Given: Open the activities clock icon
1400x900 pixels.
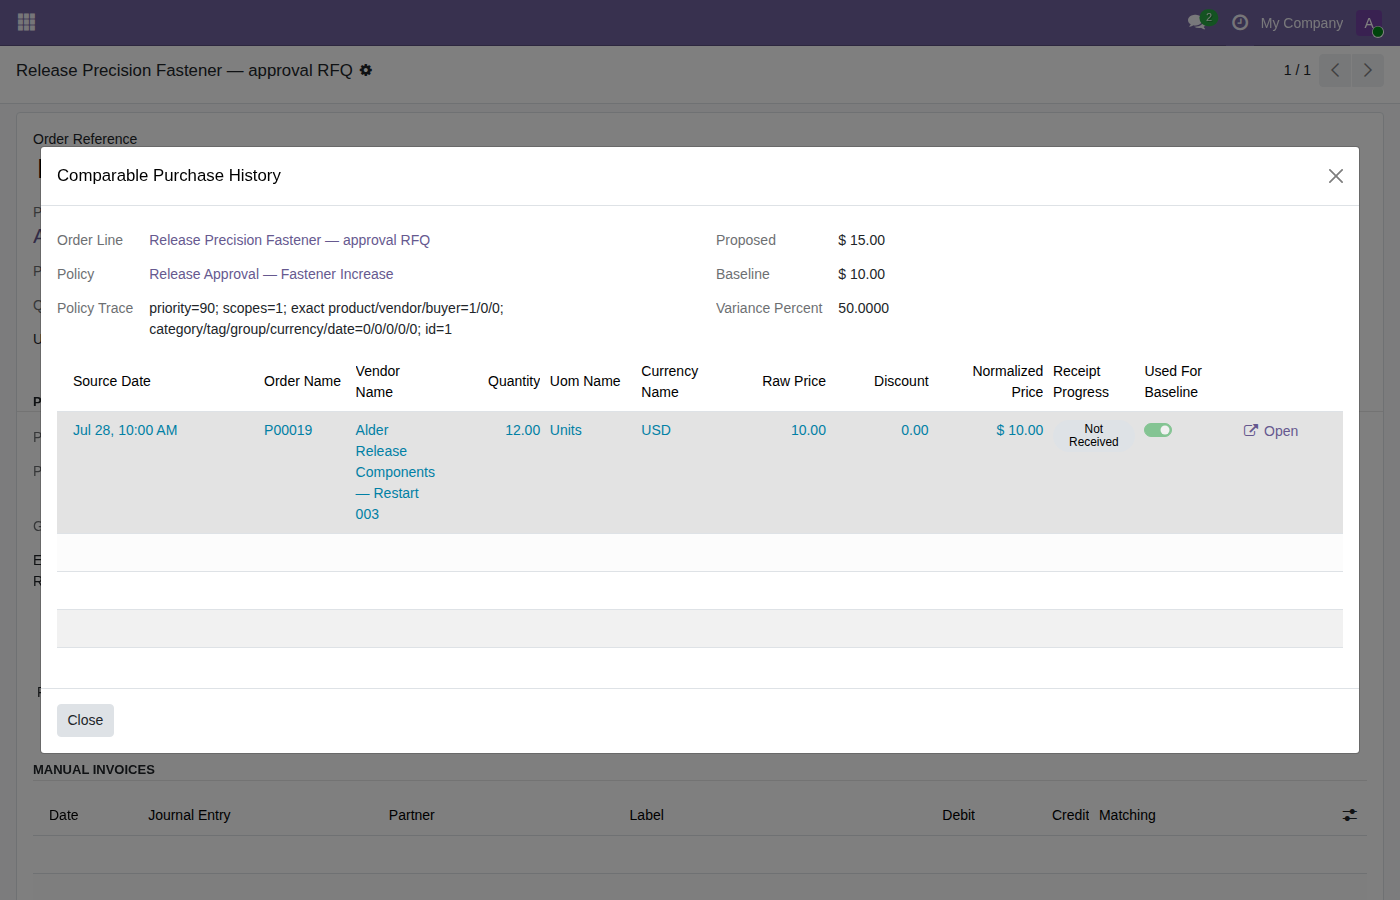Looking at the screenshot, I should coord(1240,22).
